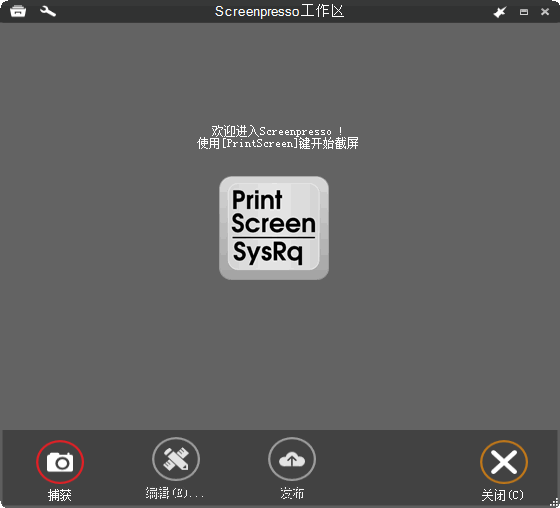
Task: Click the 关闭(C) label text
Action: (x=502, y=495)
